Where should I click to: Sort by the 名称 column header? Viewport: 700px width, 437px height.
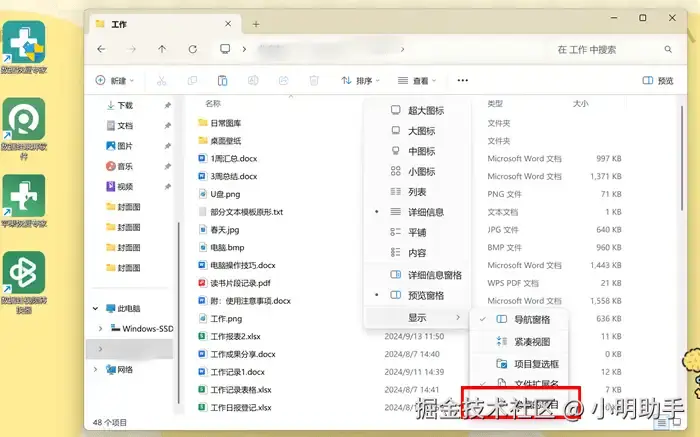(213, 104)
